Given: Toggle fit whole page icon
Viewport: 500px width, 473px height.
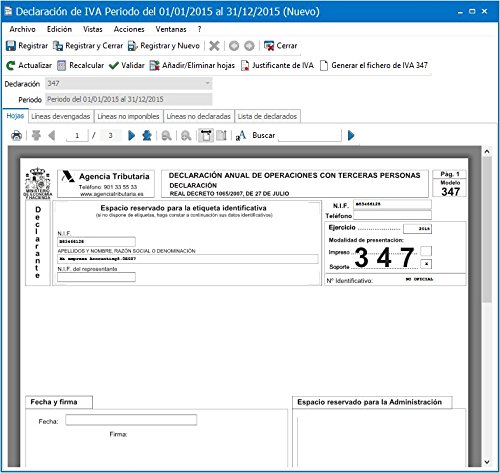Looking at the screenshot, I should click(x=221, y=135).
